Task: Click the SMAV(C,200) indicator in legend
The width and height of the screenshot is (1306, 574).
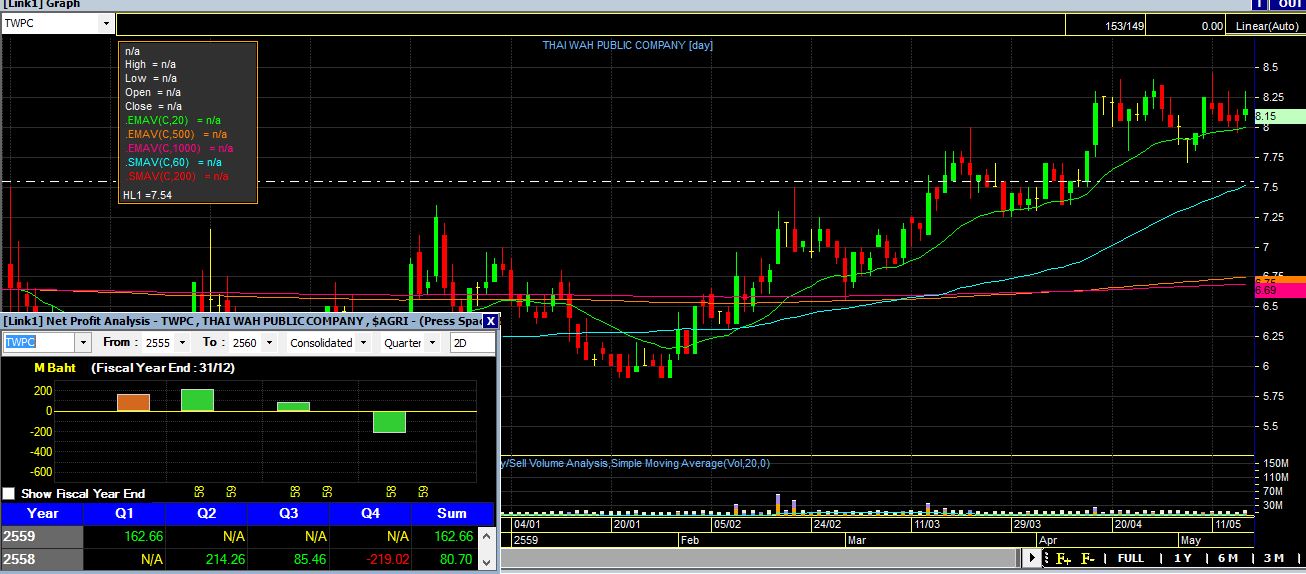Action: [176, 176]
